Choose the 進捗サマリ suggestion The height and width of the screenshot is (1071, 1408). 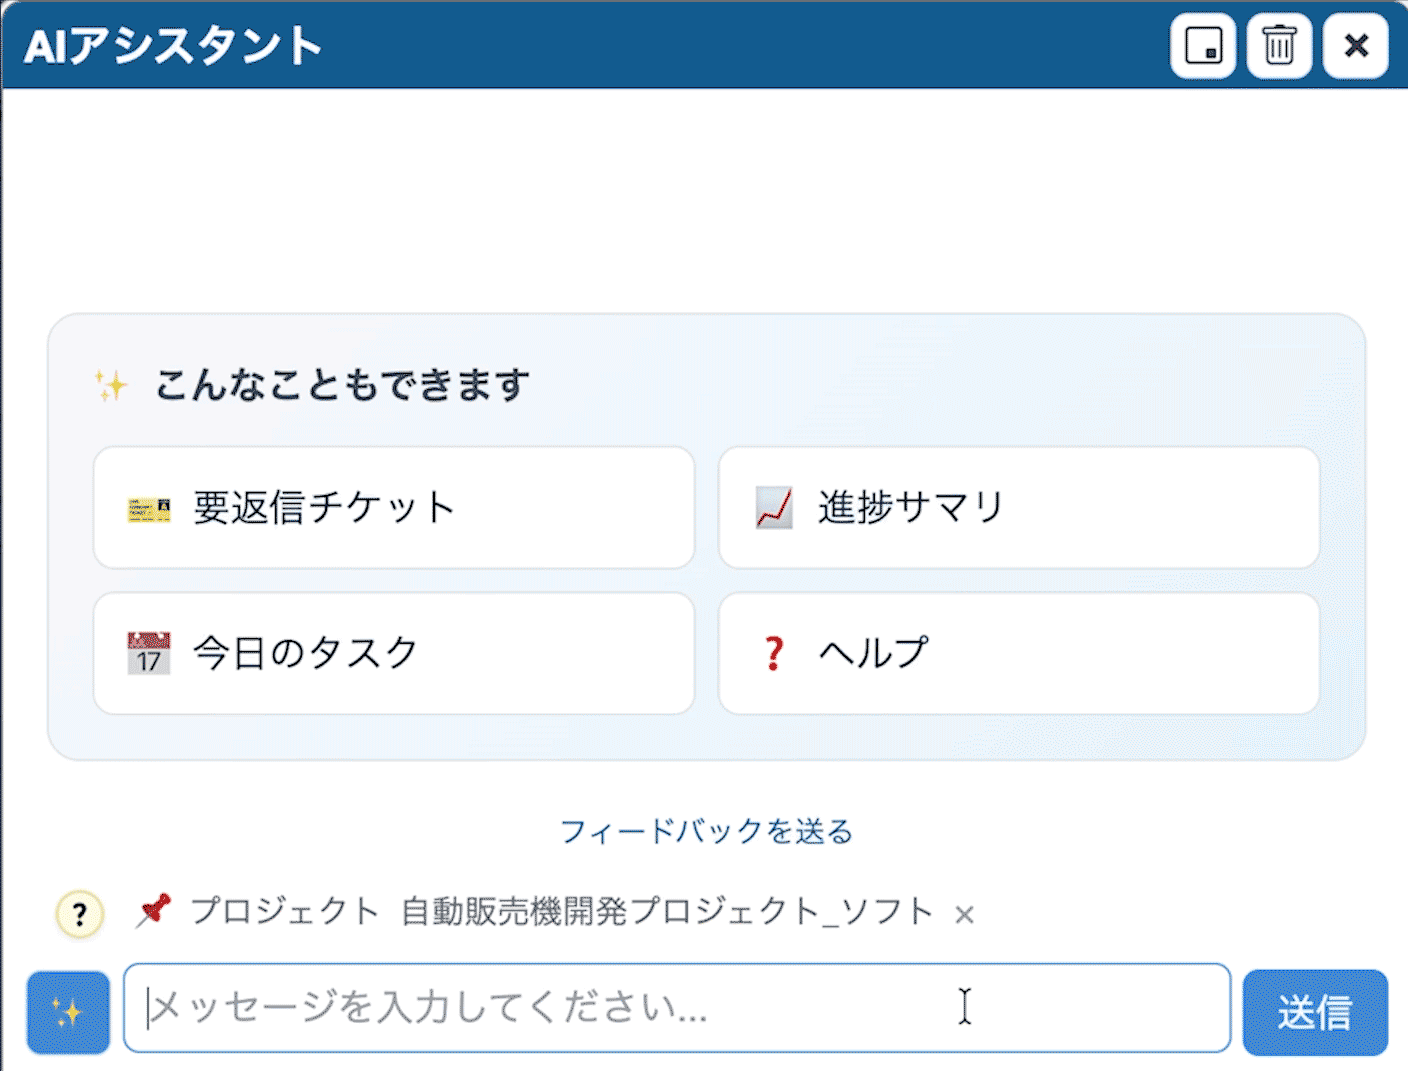(x=1018, y=508)
